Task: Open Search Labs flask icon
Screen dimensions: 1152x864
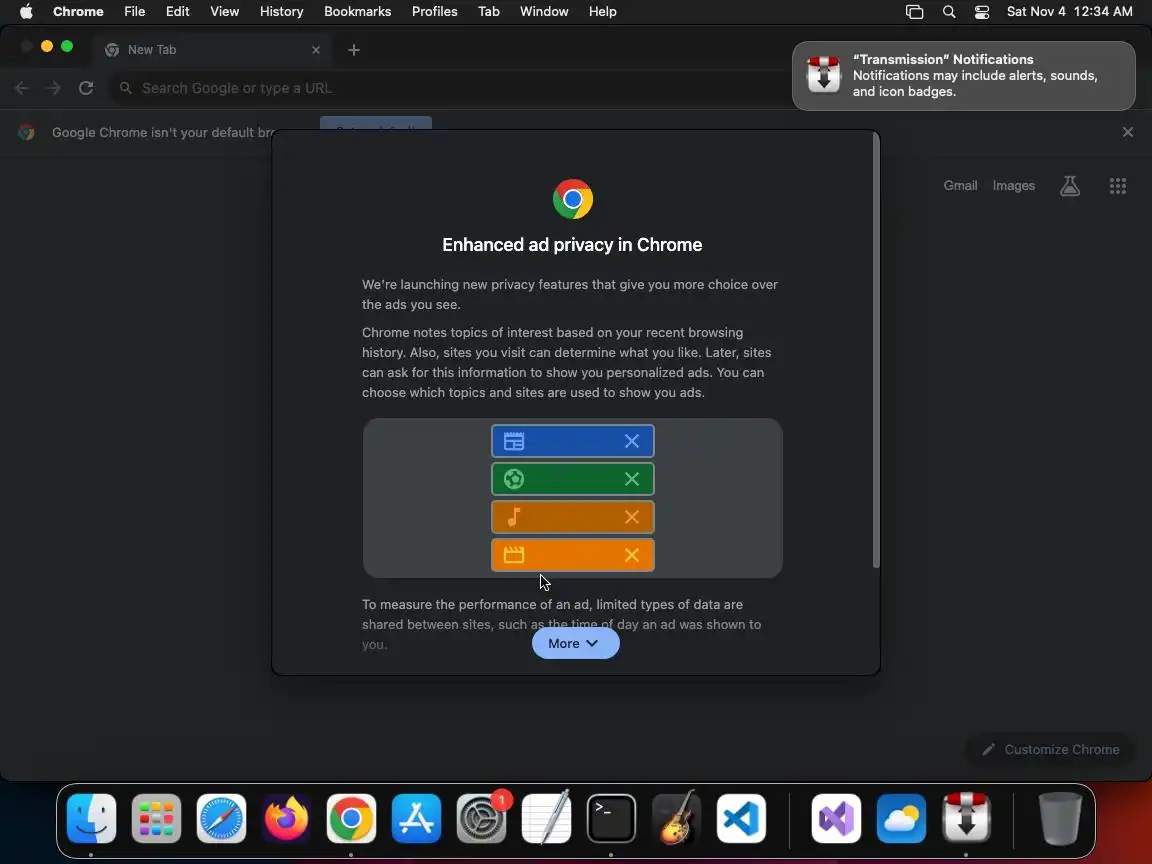Action: pyautogui.click(x=1070, y=186)
